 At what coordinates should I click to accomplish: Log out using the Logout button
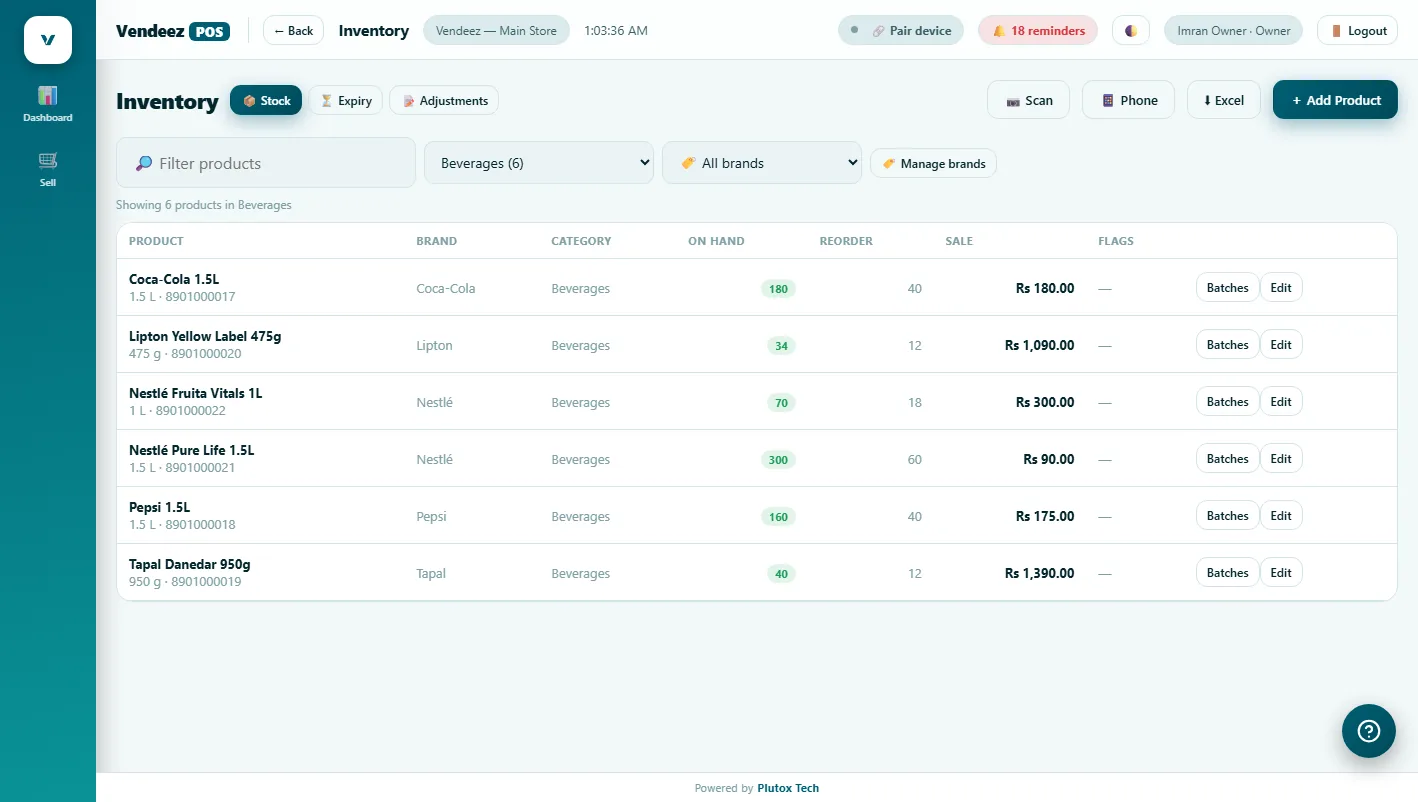[1357, 31]
